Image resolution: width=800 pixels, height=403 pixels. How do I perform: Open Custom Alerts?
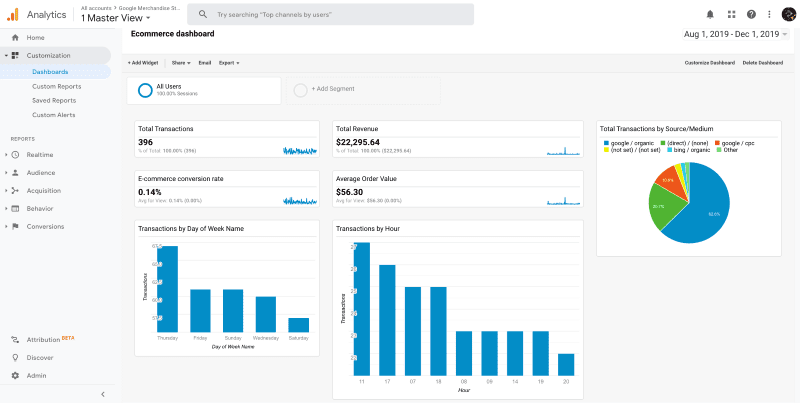56,115
